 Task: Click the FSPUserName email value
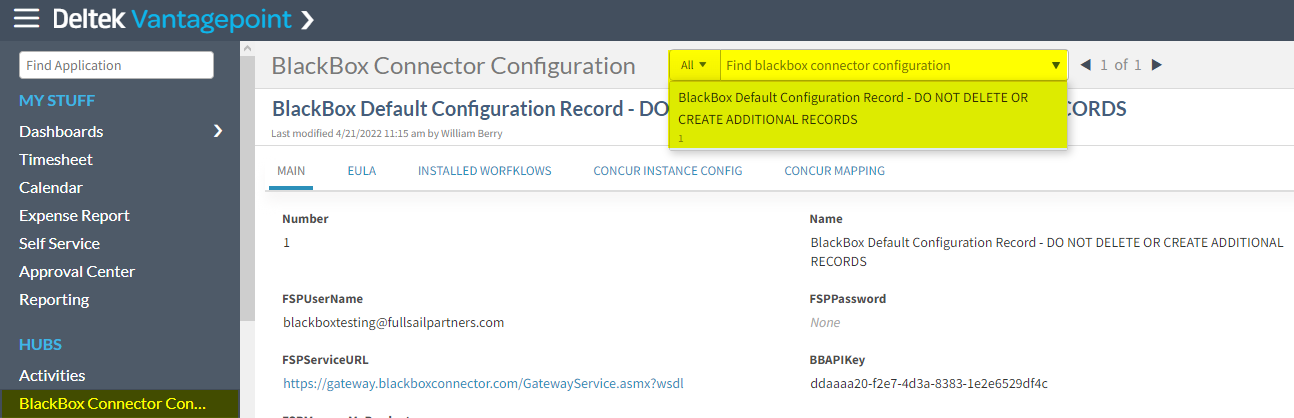tap(393, 322)
